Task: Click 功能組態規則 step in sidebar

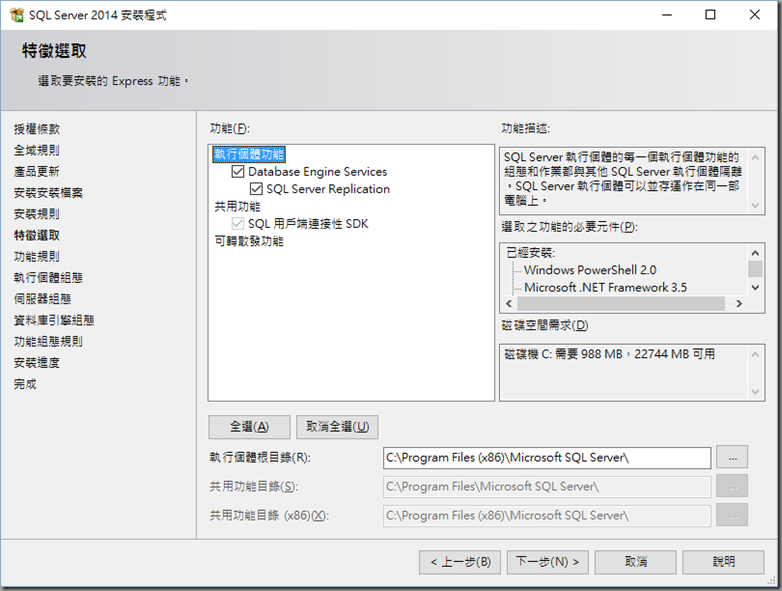Action: pyautogui.click(x=48, y=342)
